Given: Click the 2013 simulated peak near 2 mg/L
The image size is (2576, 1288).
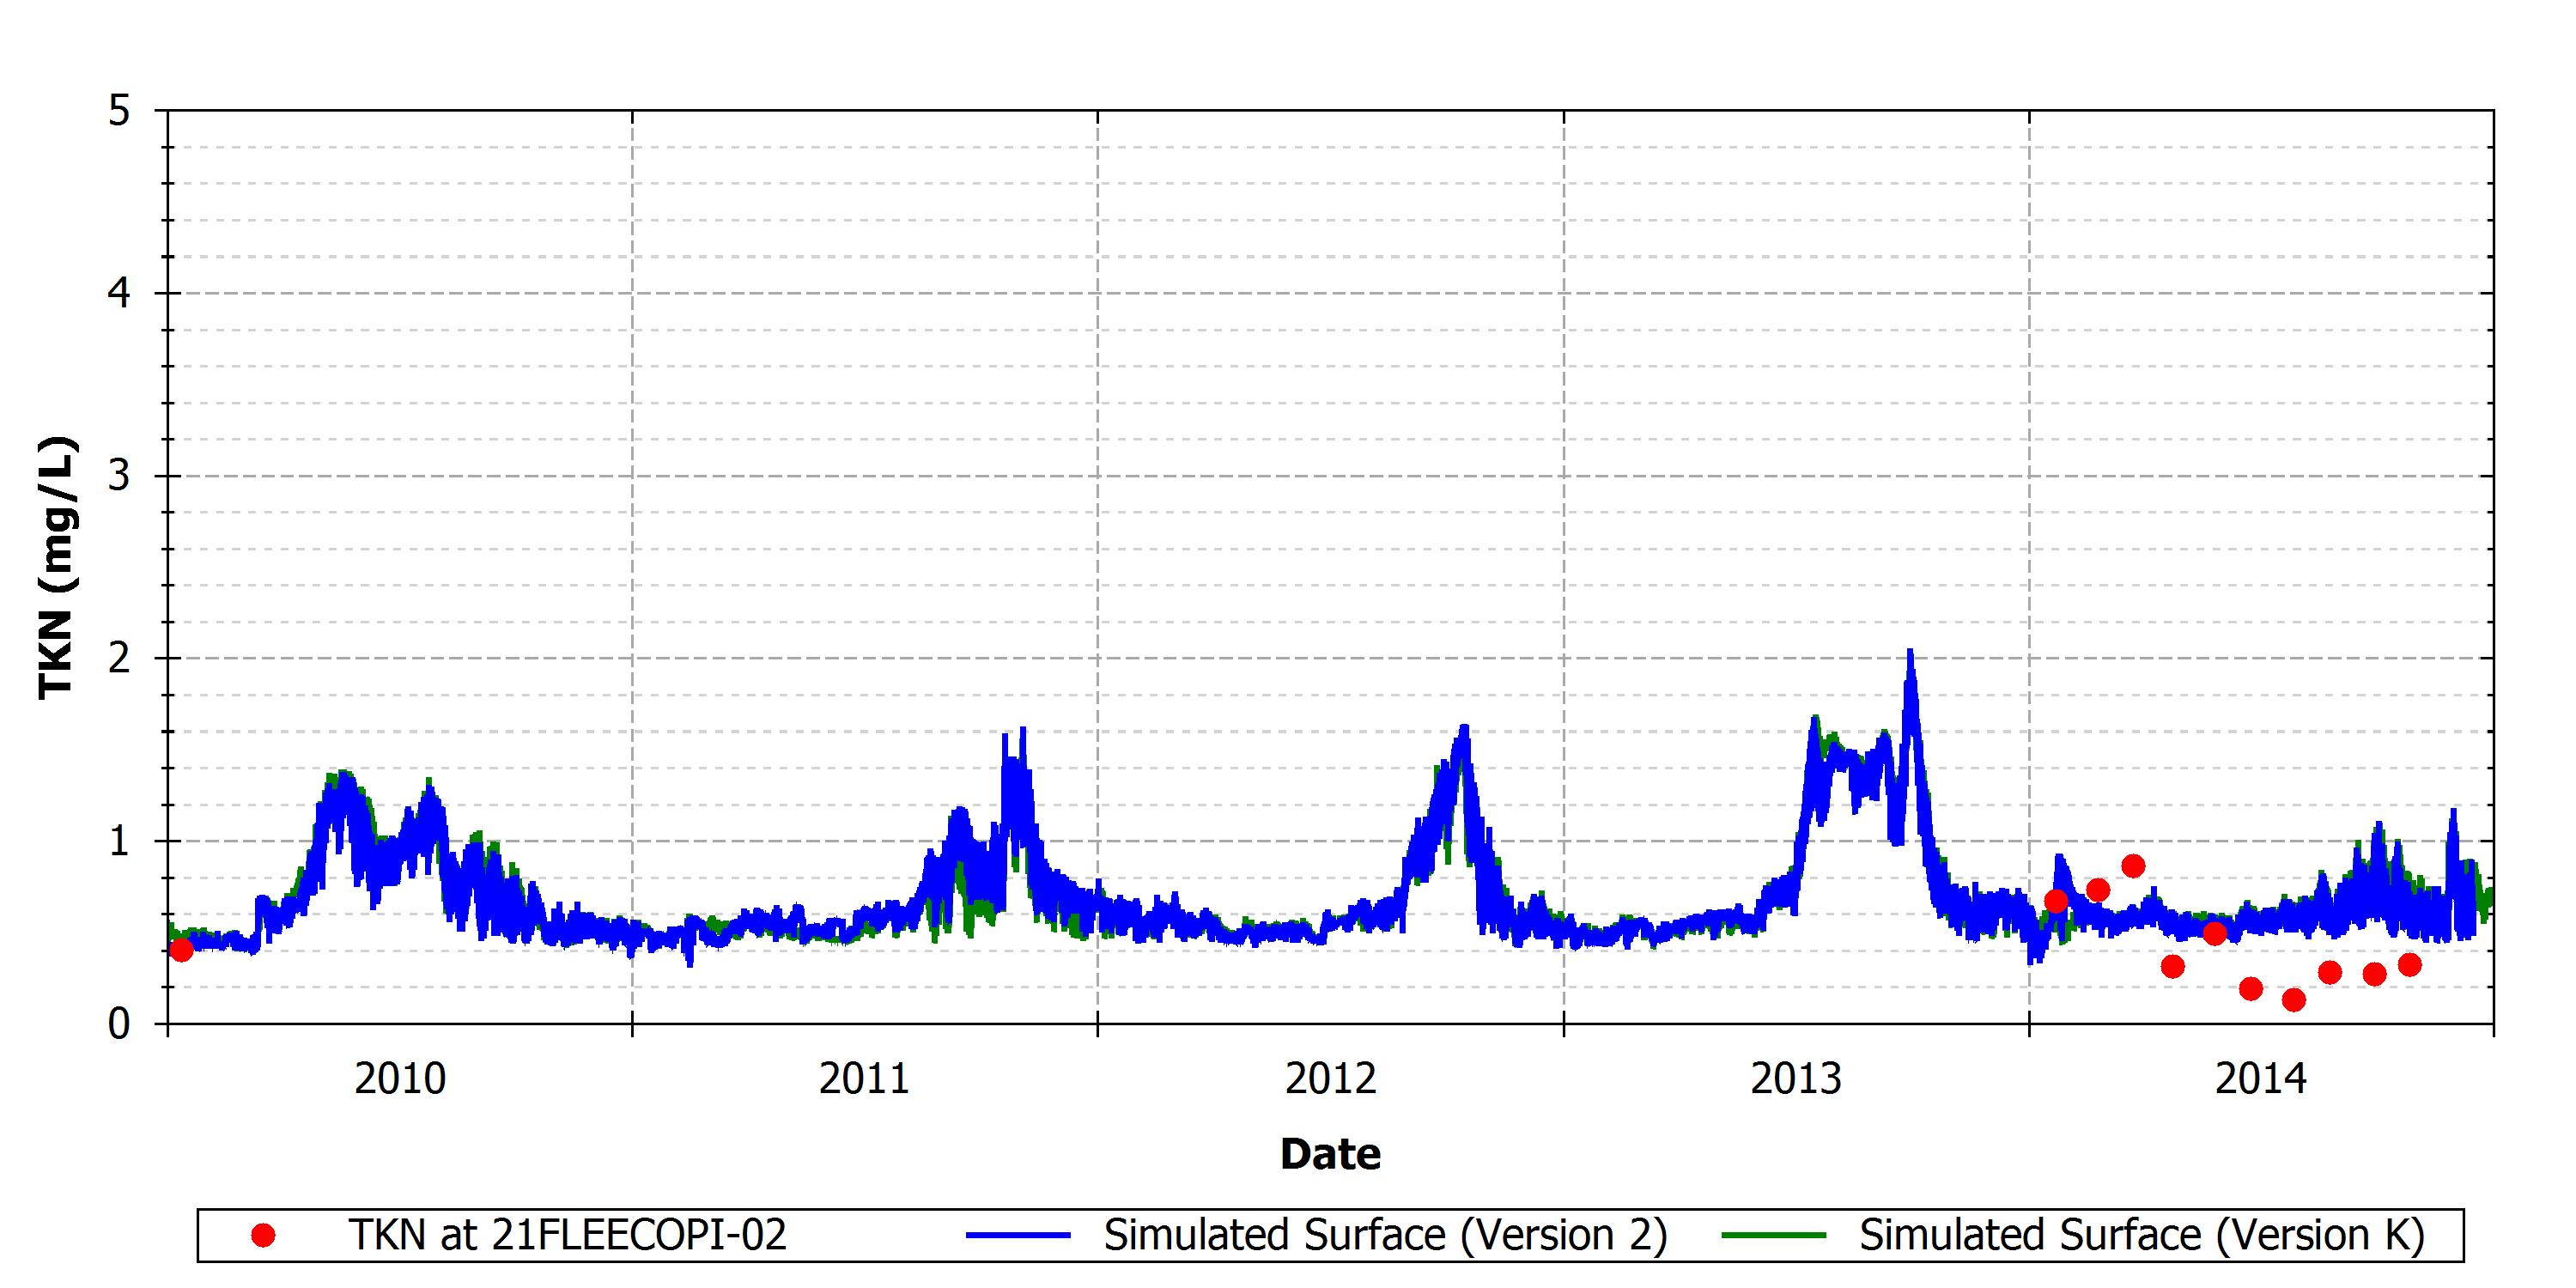Looking at the screenshot, I should point(1909,655).
